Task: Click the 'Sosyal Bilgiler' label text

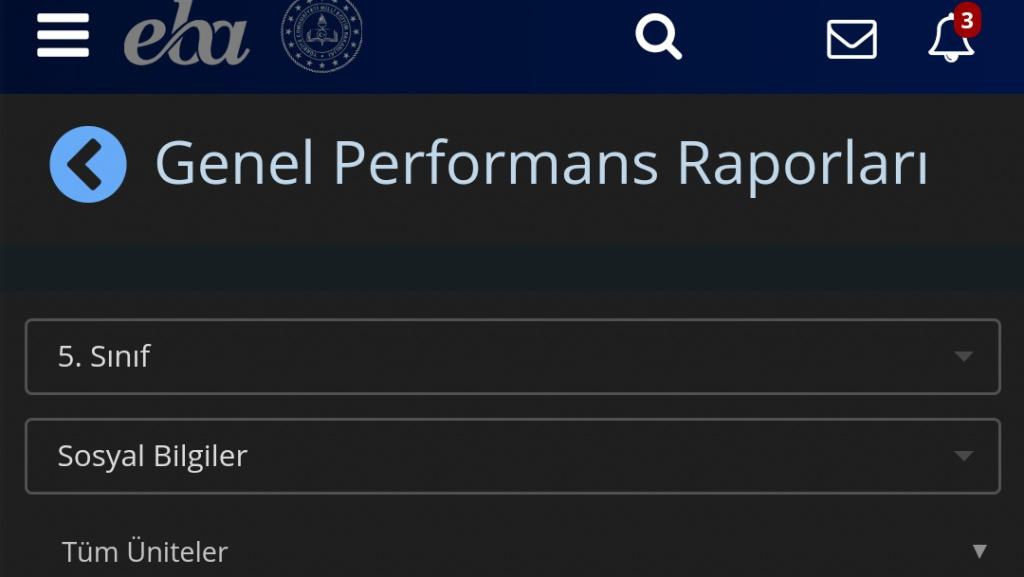Action: 152,456
